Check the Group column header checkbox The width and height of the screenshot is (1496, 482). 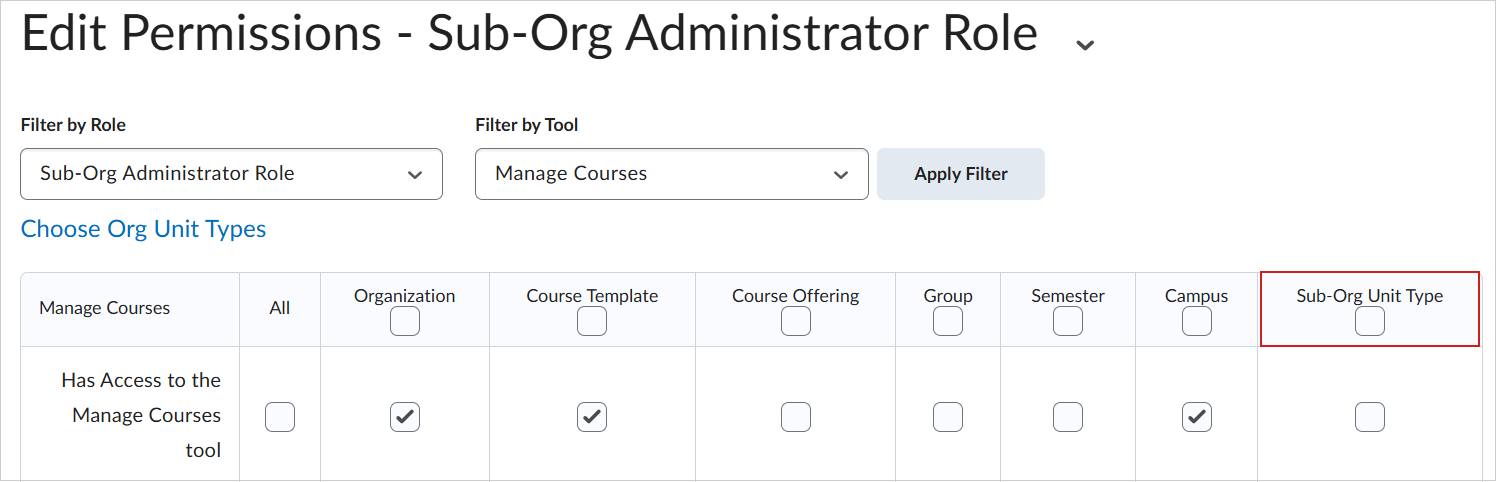pos(948,321)
